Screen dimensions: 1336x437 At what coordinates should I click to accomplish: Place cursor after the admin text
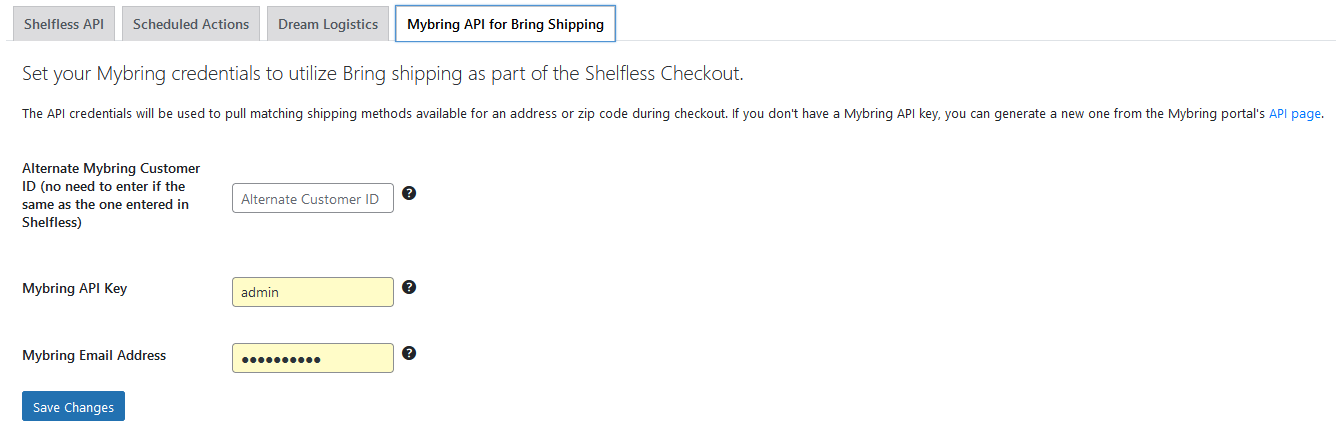[281, 292]
